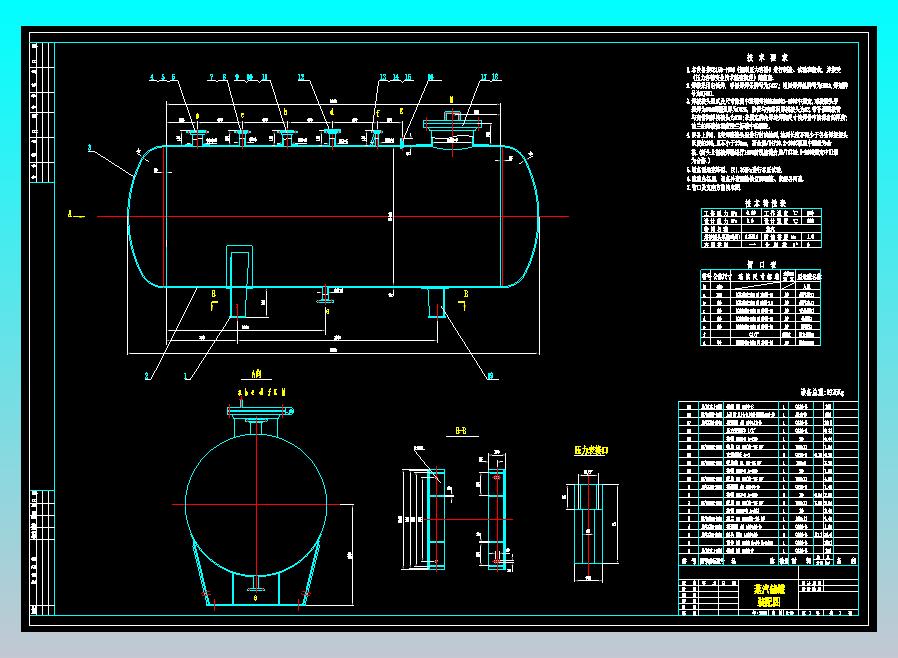The height and width of the screenshot is (658, 898).
Task: Select part balloon number 3 near left head
Action: [x=89, y=148]
